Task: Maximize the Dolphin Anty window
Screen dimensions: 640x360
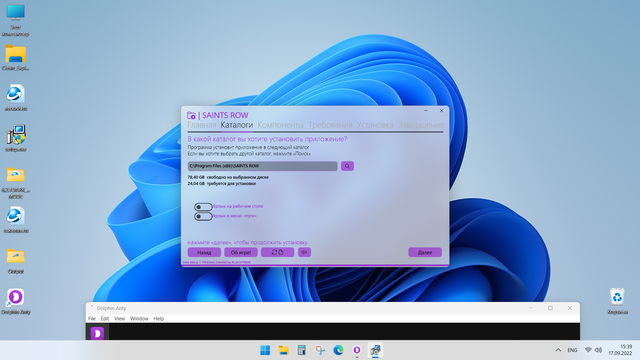Action: (x=550, y=308)
